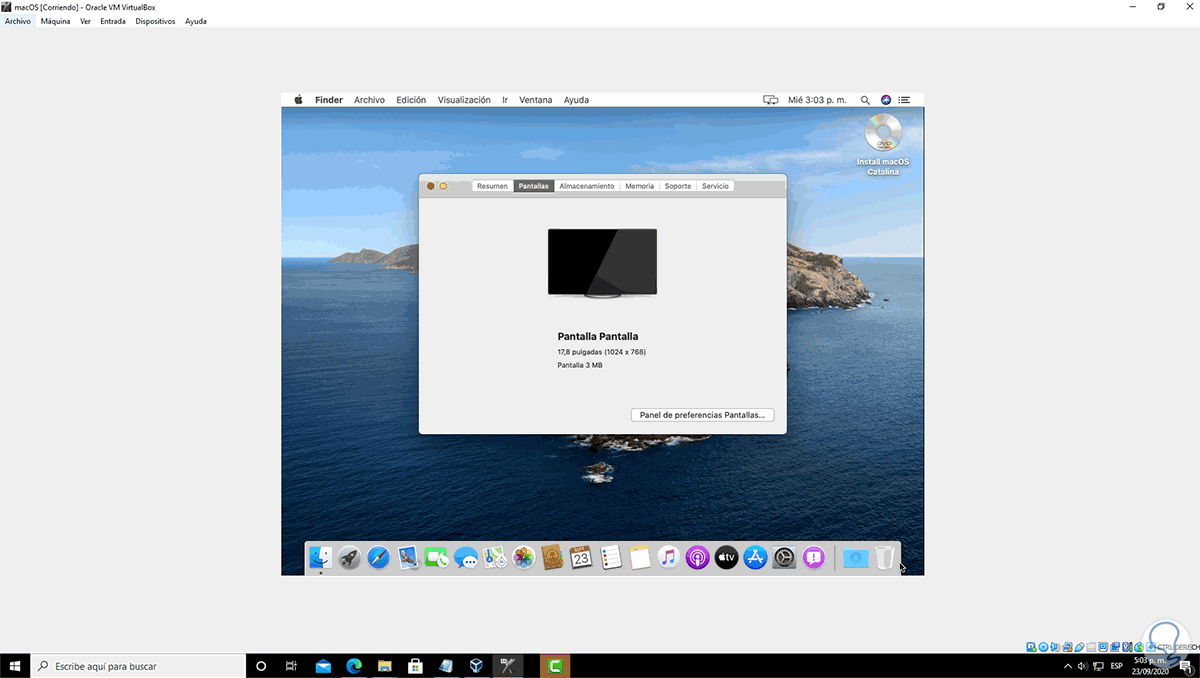
Task: Open Reminders list icon in dock
Action: (x=611, y=558)
